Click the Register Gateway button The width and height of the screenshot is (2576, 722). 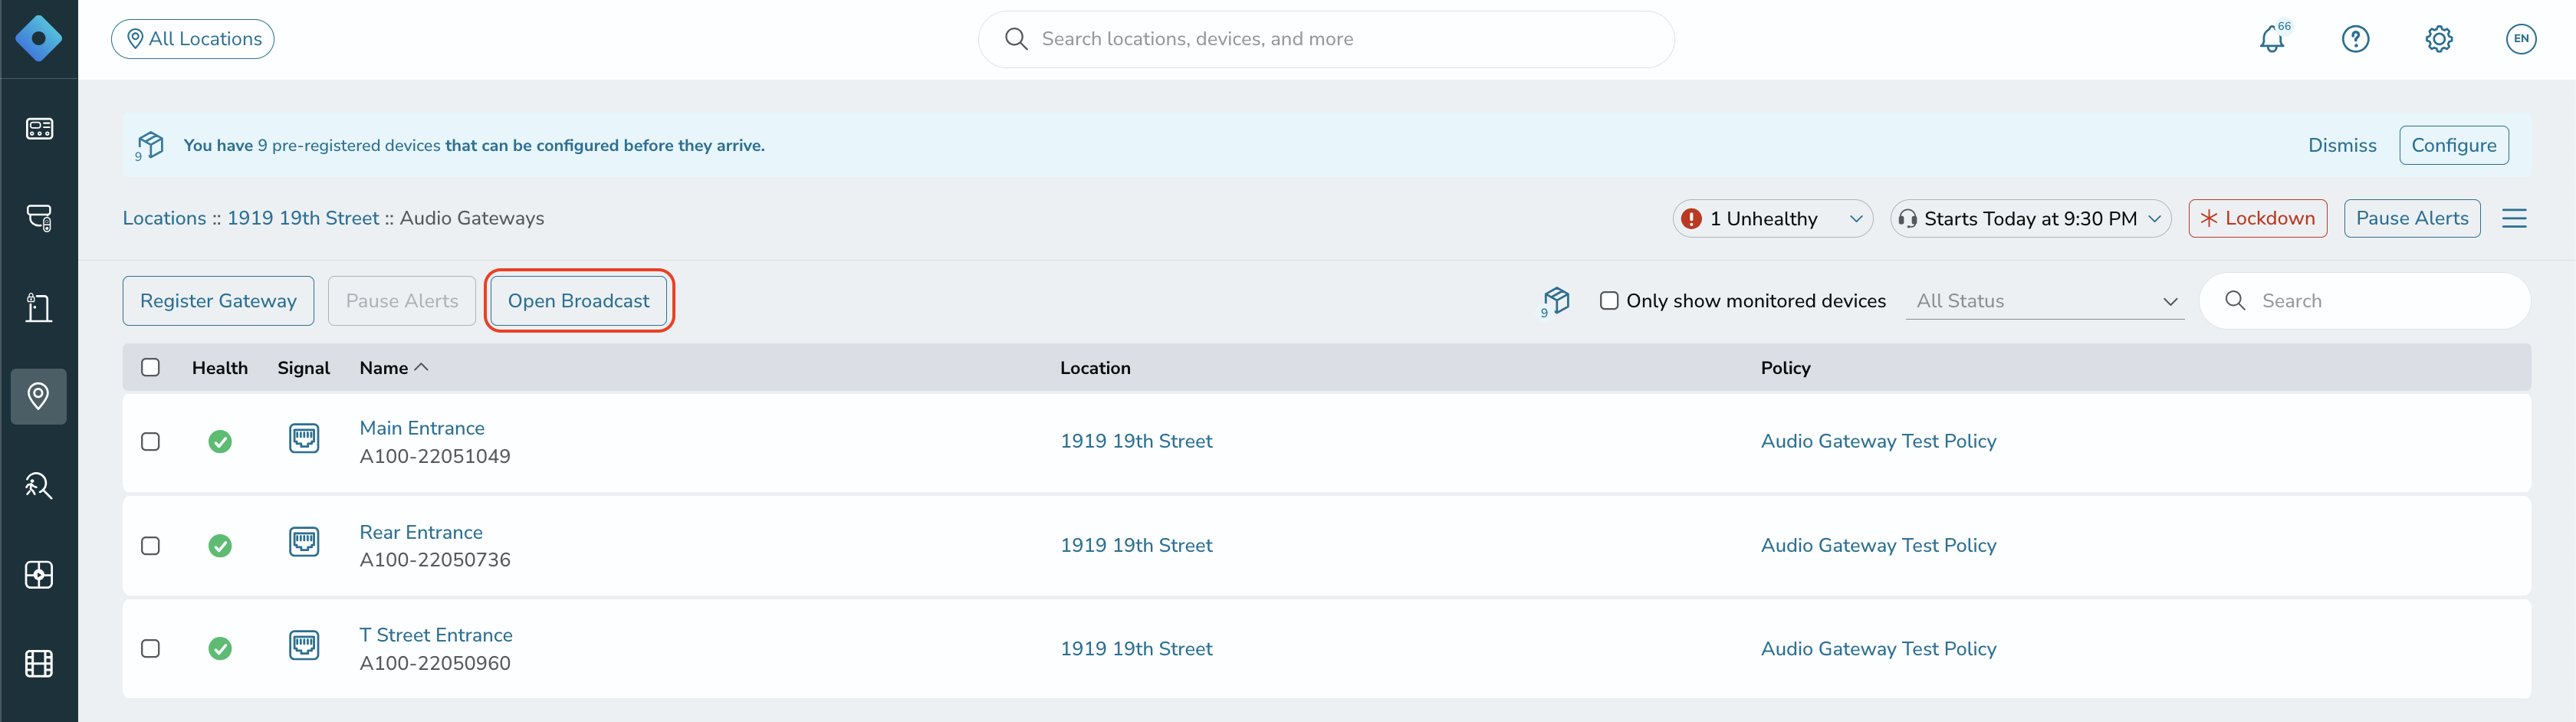click(x=218, y=300)
